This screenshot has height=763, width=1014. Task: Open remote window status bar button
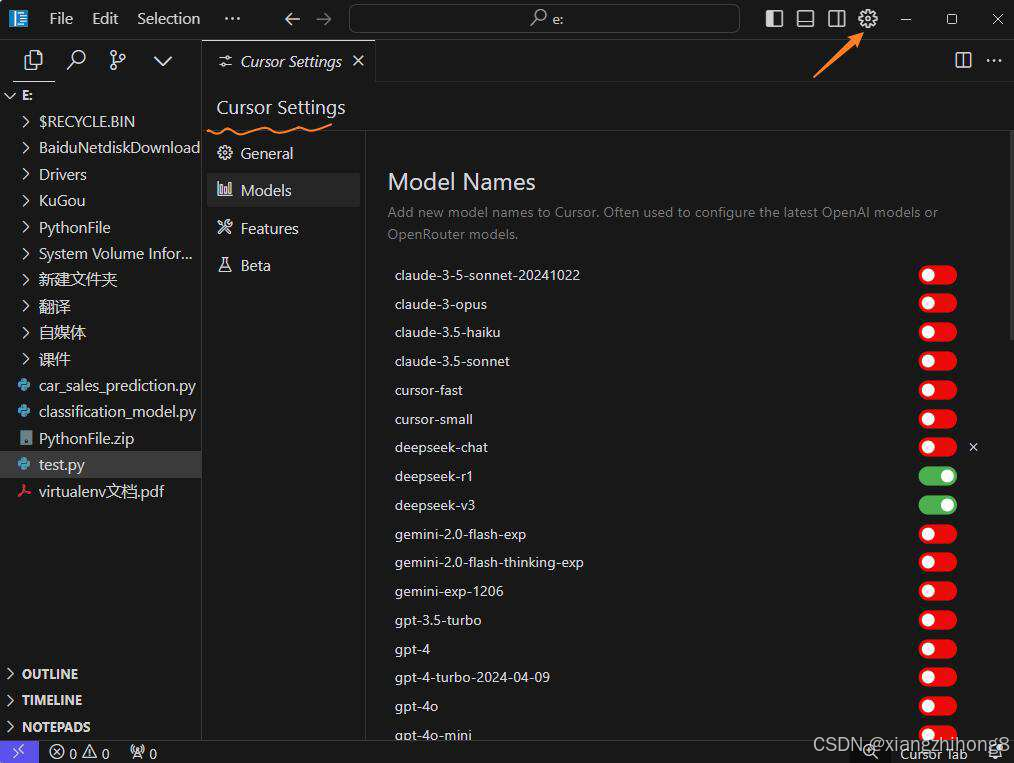click(x=19, y=751)
